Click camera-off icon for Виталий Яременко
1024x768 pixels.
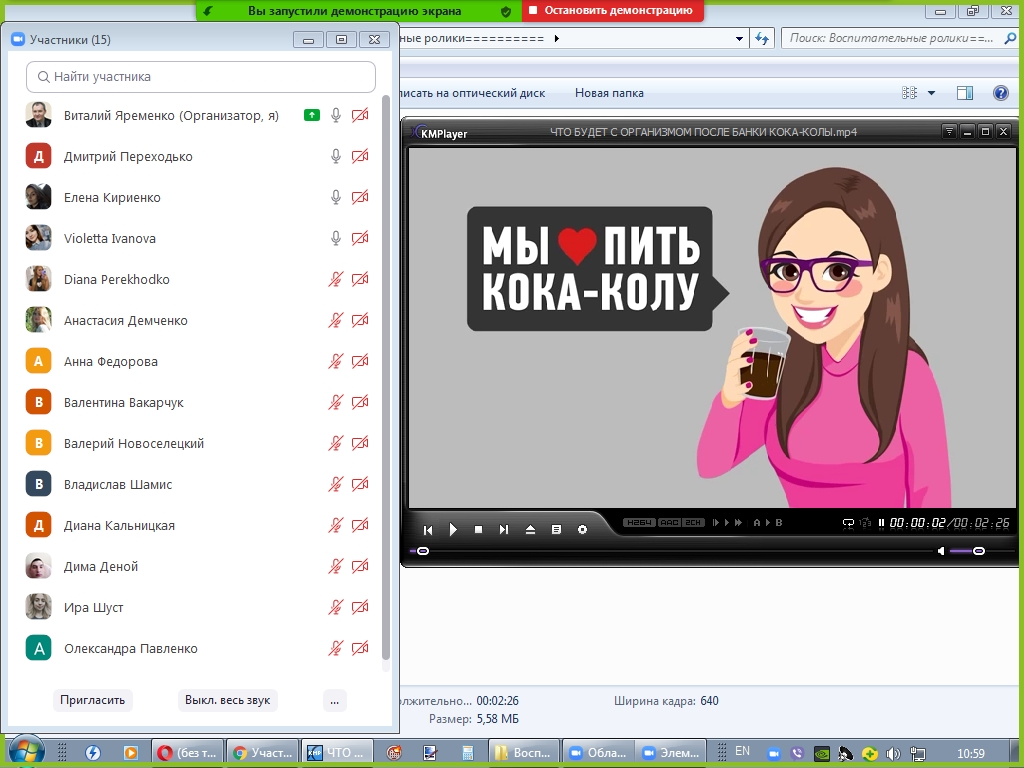click(360, 116)
